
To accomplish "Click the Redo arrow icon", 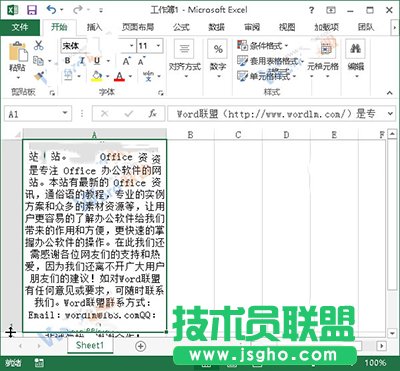I will [x=78, y=10].
